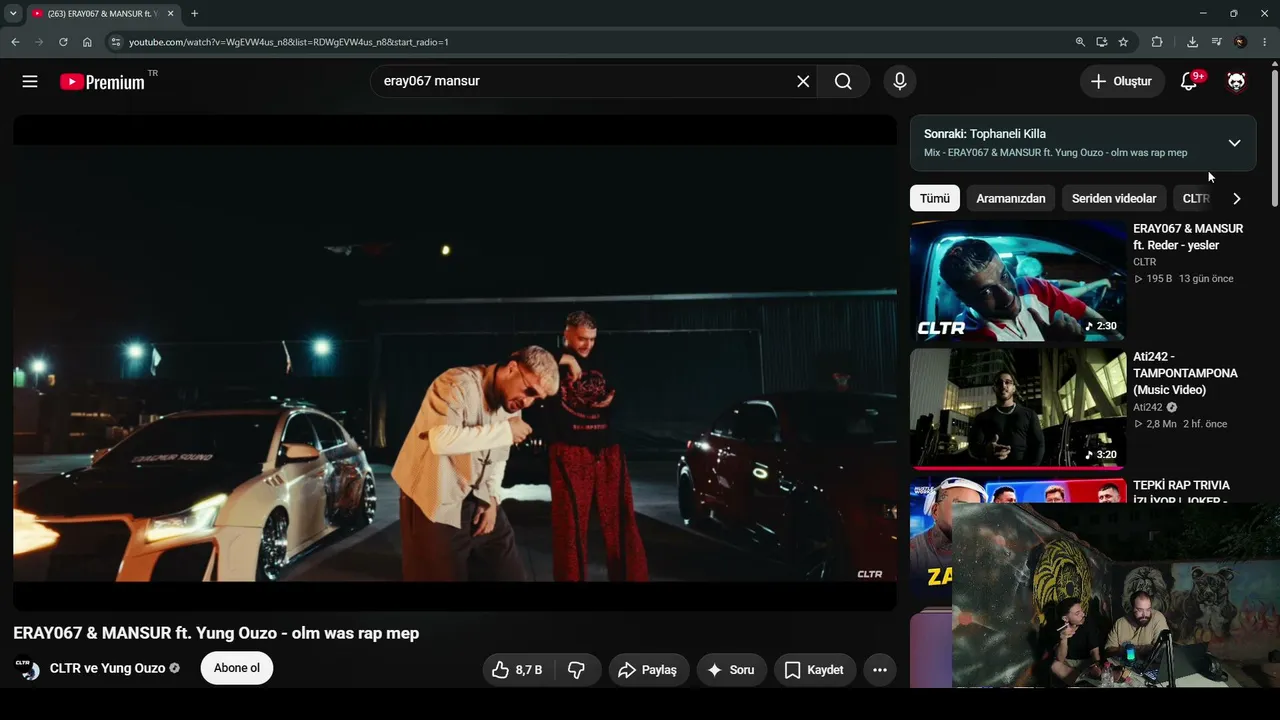Open the browser tab search dropdown
Screen dimensions: 1280x720
13,13
